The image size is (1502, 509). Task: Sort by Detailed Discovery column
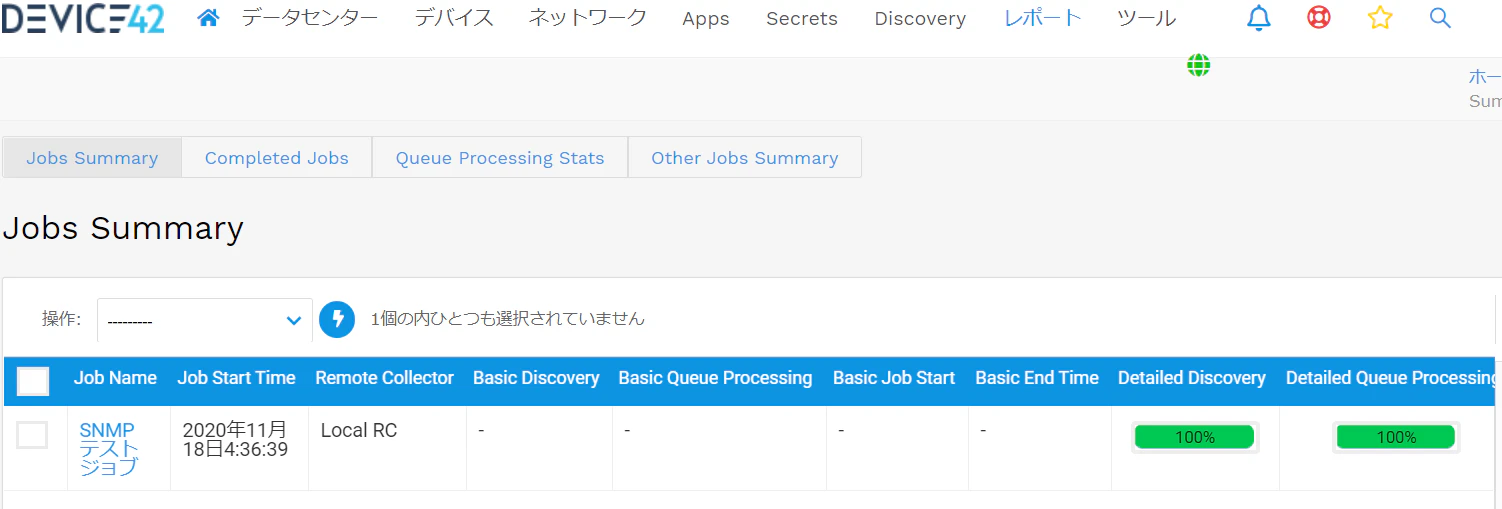(x=1192, y=378)
